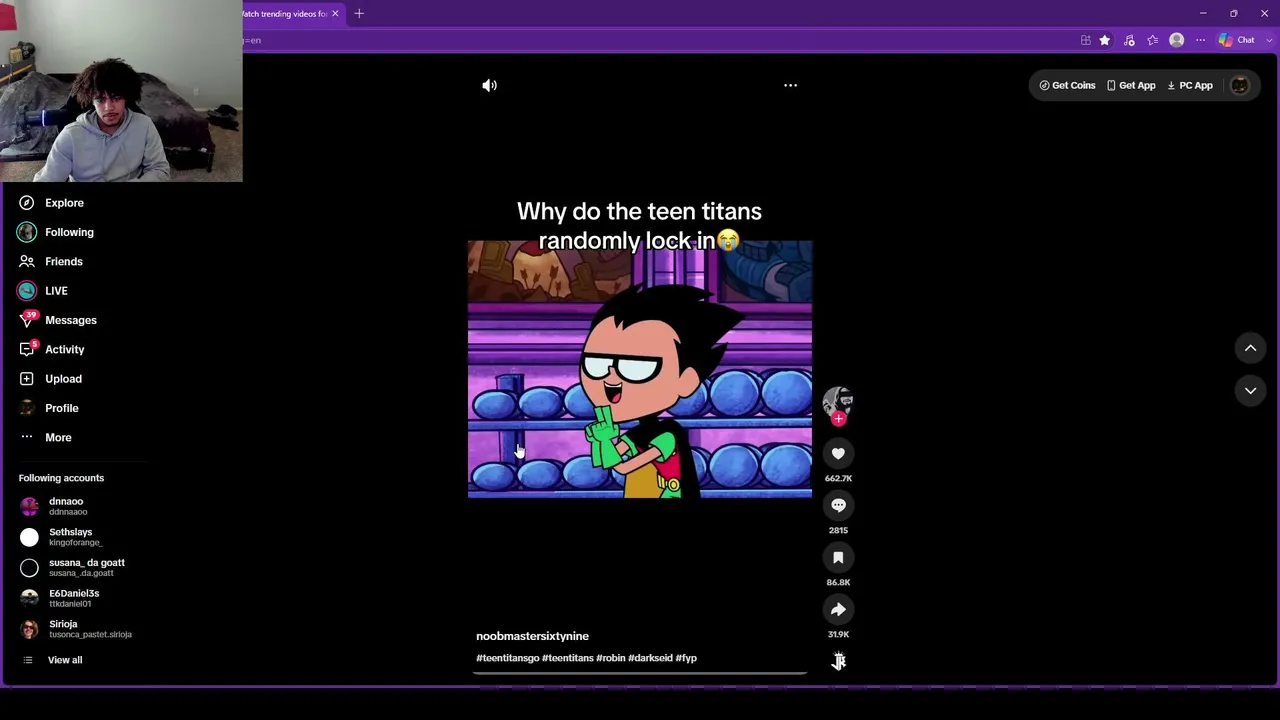Close the current browser tab

pos(335,14)
